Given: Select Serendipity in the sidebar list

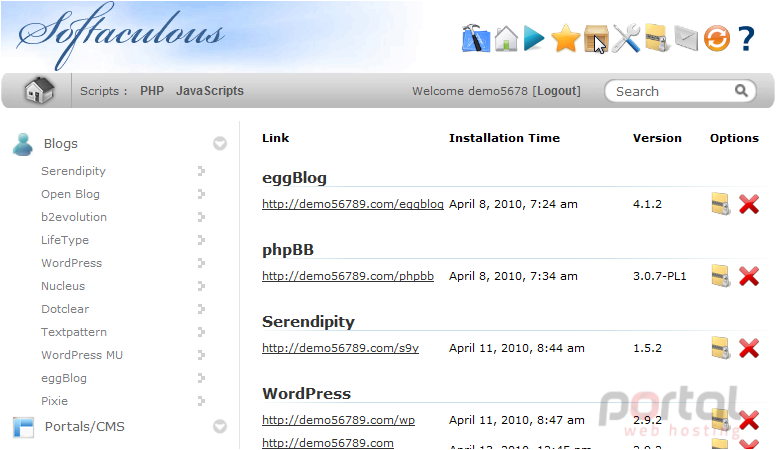Looking at the screenshot, I should pyautogui.click(x=73, y=171).
